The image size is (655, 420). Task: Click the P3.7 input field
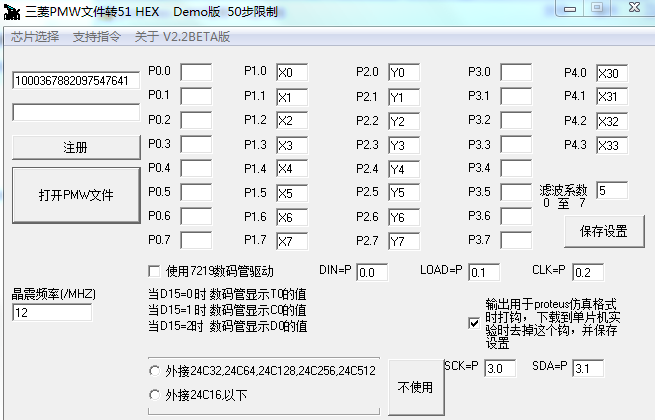pos(516,240)
